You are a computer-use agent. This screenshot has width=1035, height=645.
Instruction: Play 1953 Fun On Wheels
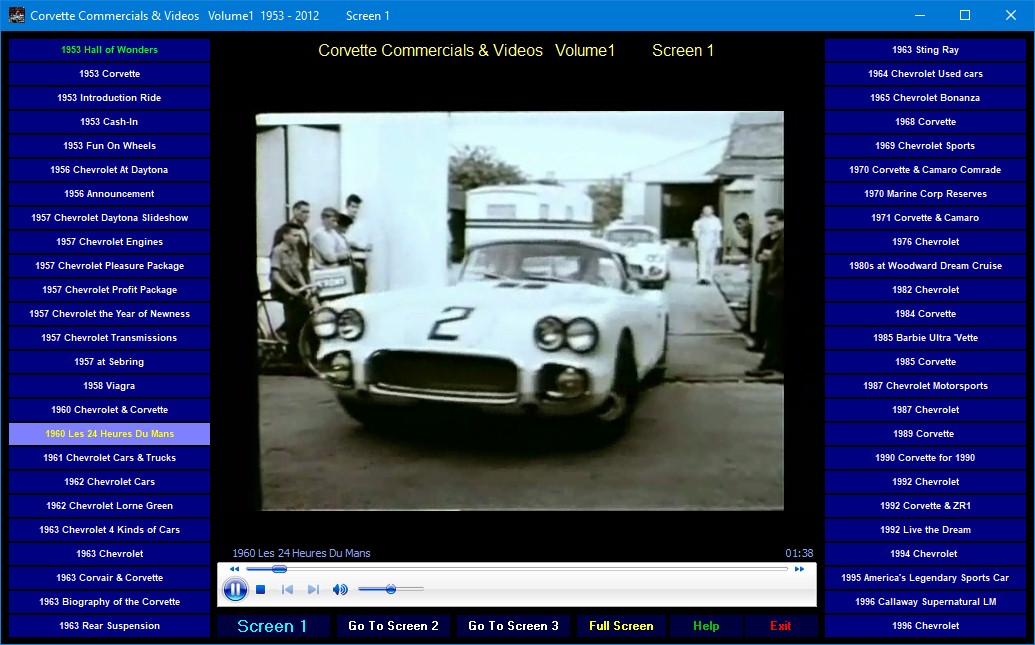110,146
